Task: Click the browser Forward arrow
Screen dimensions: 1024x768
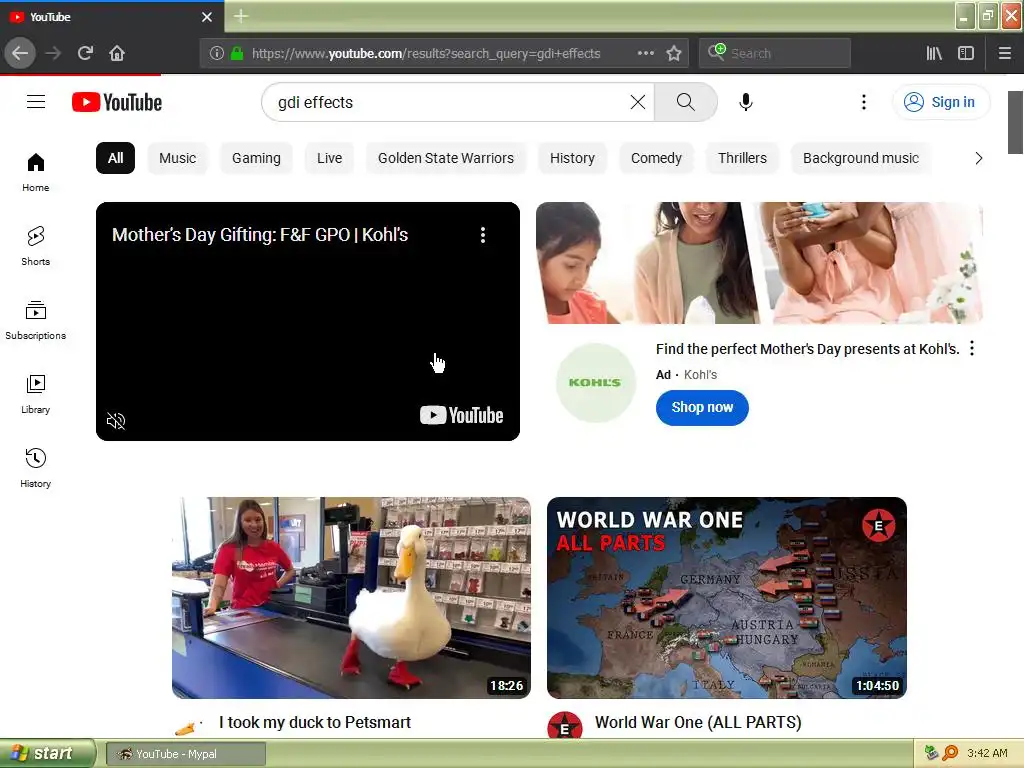Action: tap(53, 54)
